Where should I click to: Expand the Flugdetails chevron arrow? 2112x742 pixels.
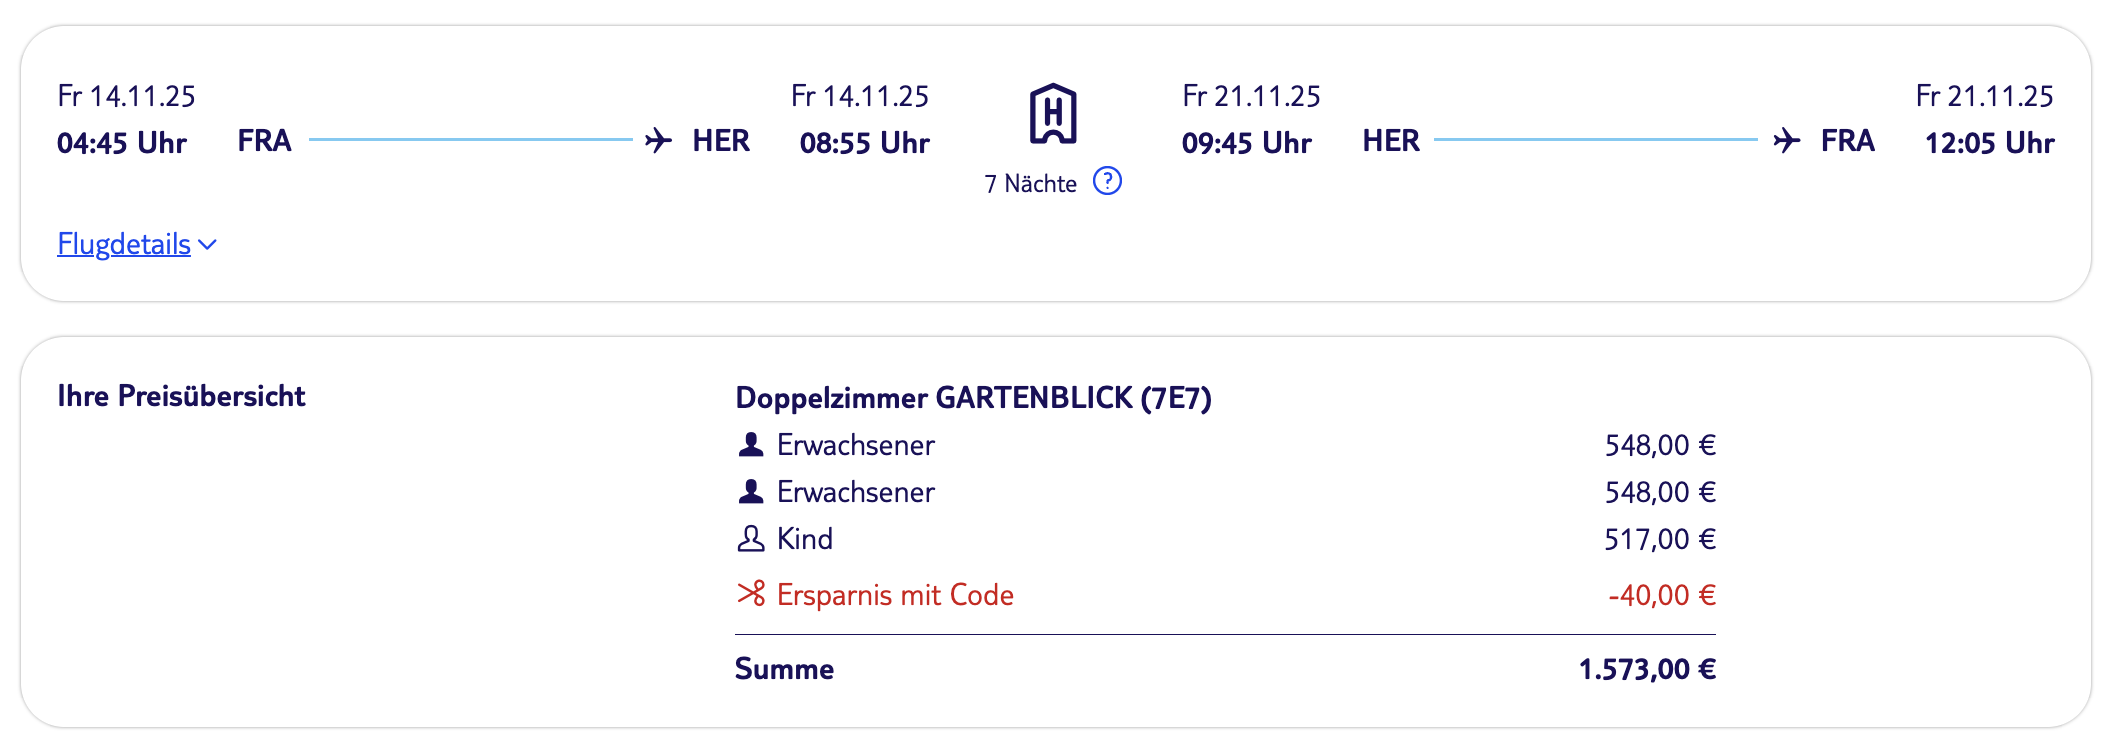(208, 245)
